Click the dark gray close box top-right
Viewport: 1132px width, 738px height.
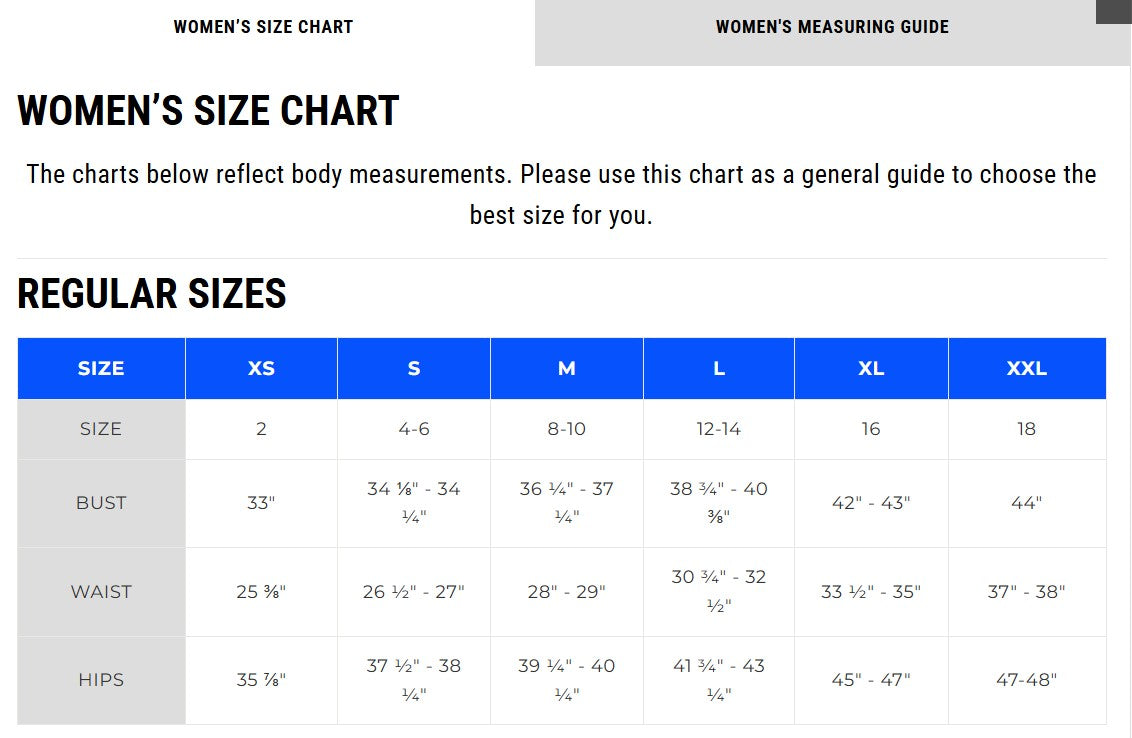tap(1113, 11)
